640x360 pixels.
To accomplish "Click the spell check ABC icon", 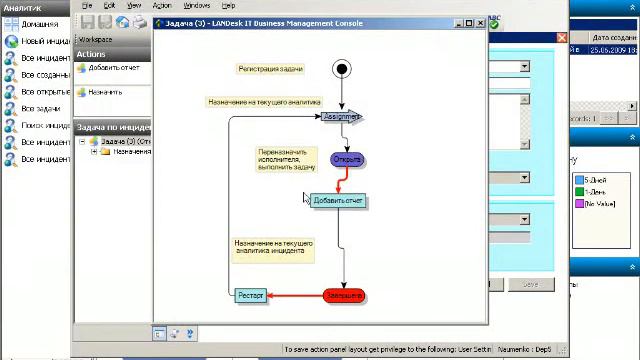I will point(494,22).
